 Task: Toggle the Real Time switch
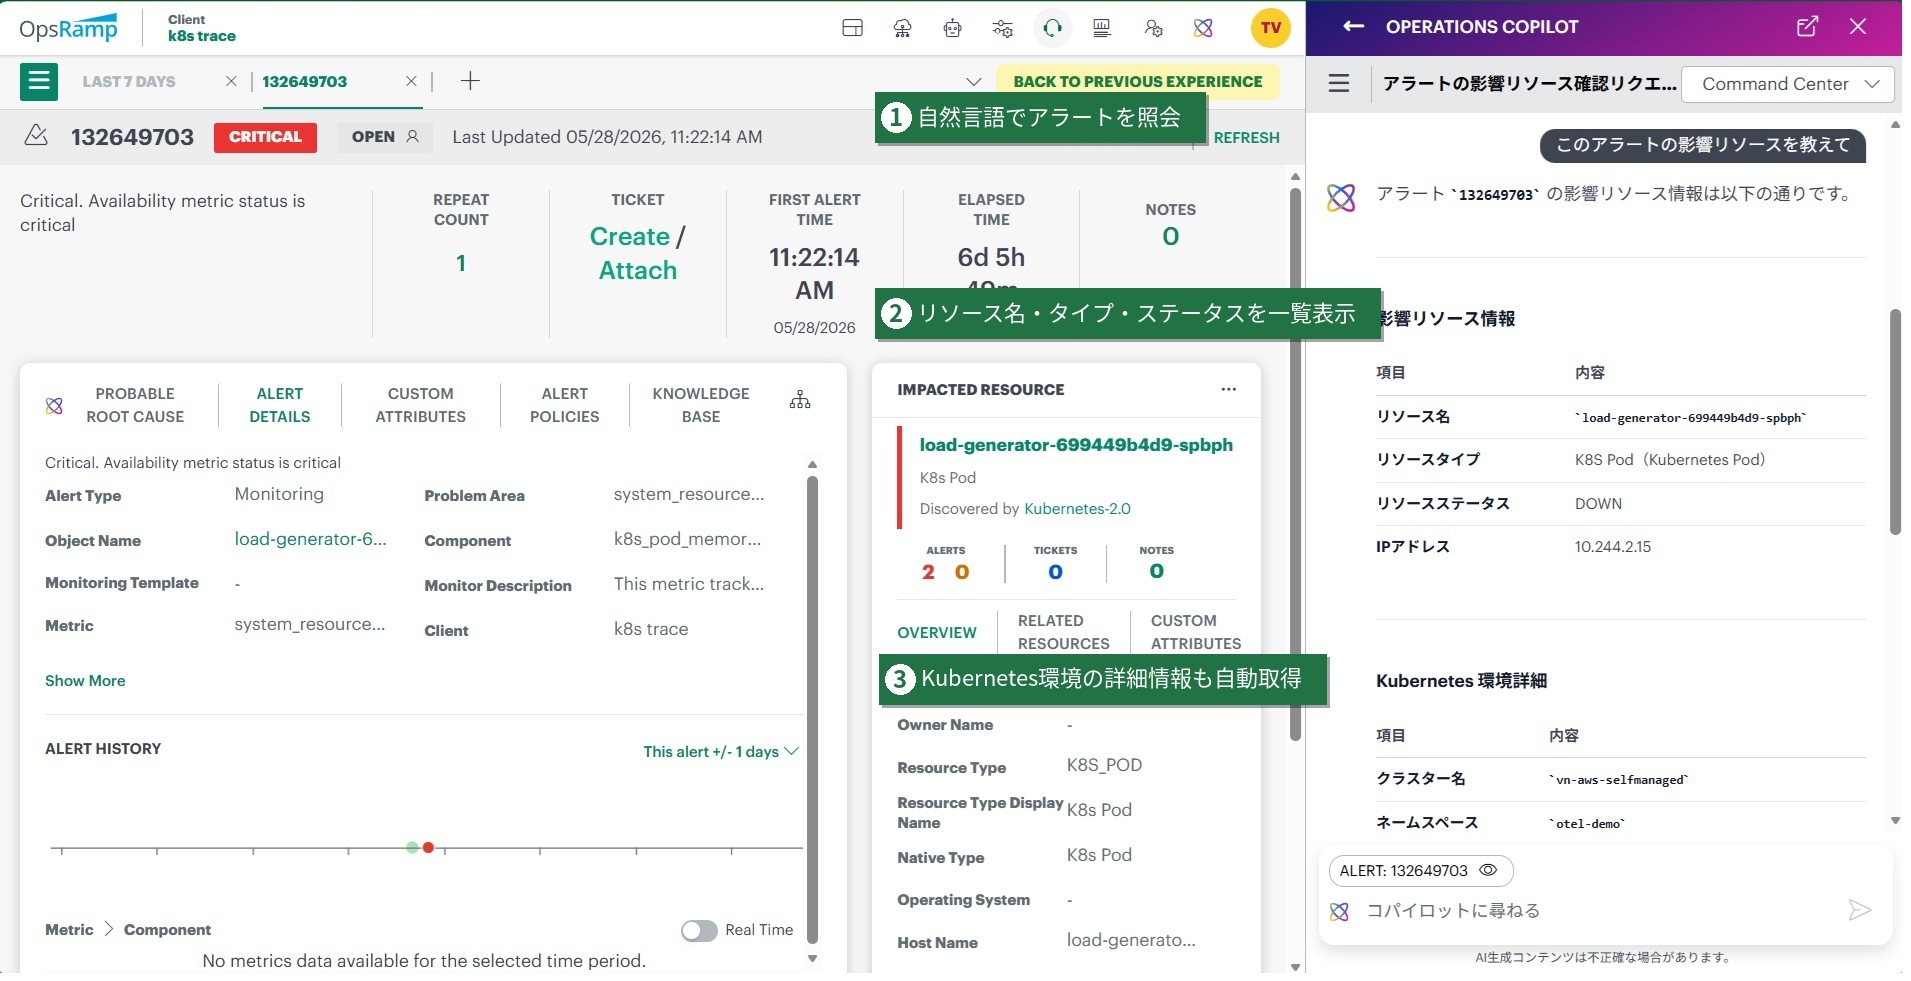[x=699, y=931]
